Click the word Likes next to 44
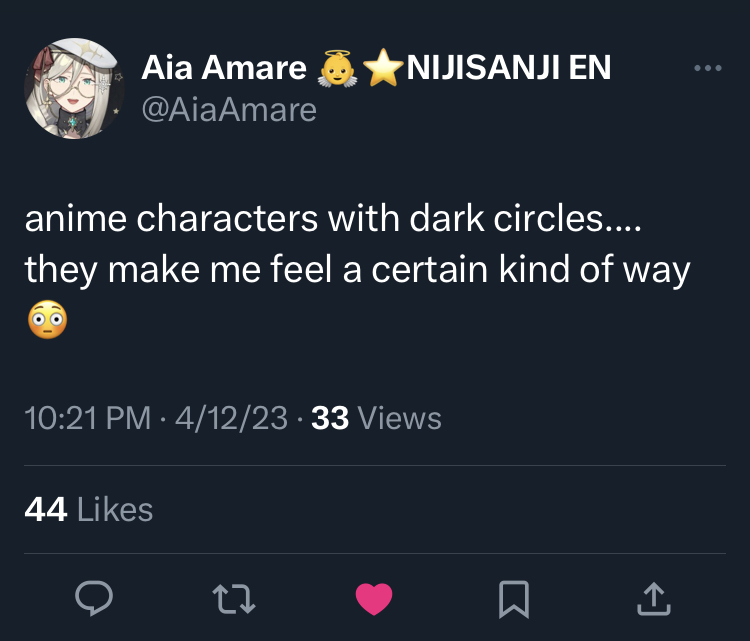Viewport: 750px width, 641px height. 114,509
